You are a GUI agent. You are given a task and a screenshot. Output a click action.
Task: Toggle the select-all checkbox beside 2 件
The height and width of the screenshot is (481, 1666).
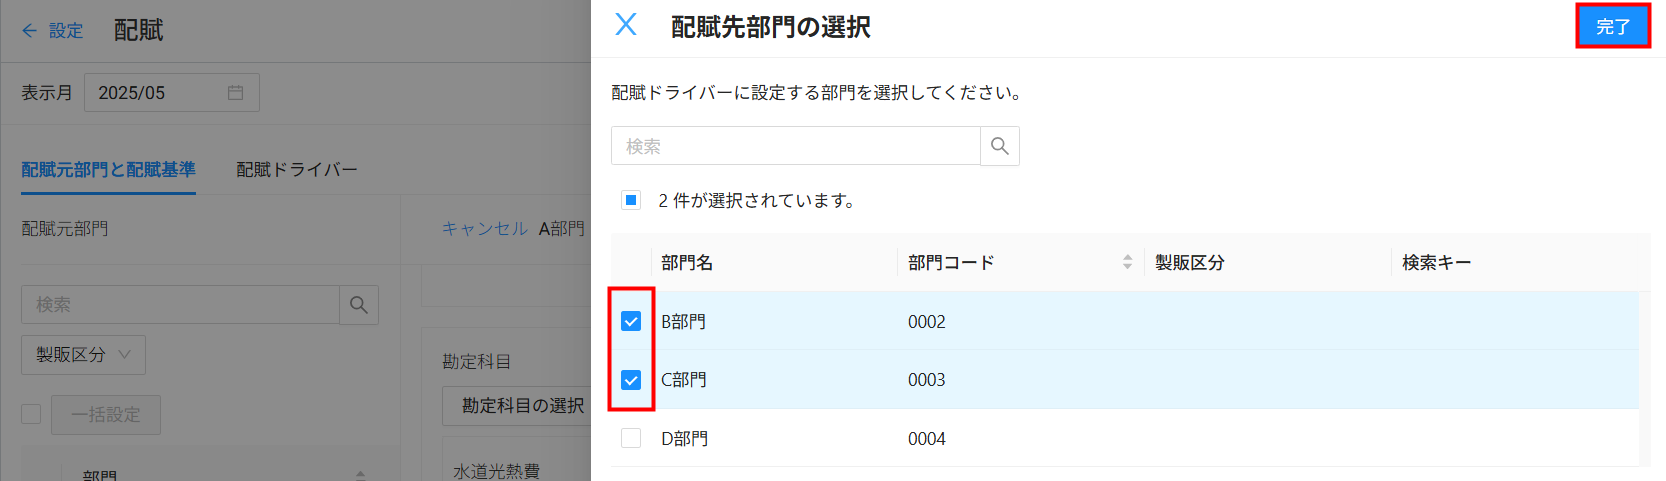coord(631,200)
